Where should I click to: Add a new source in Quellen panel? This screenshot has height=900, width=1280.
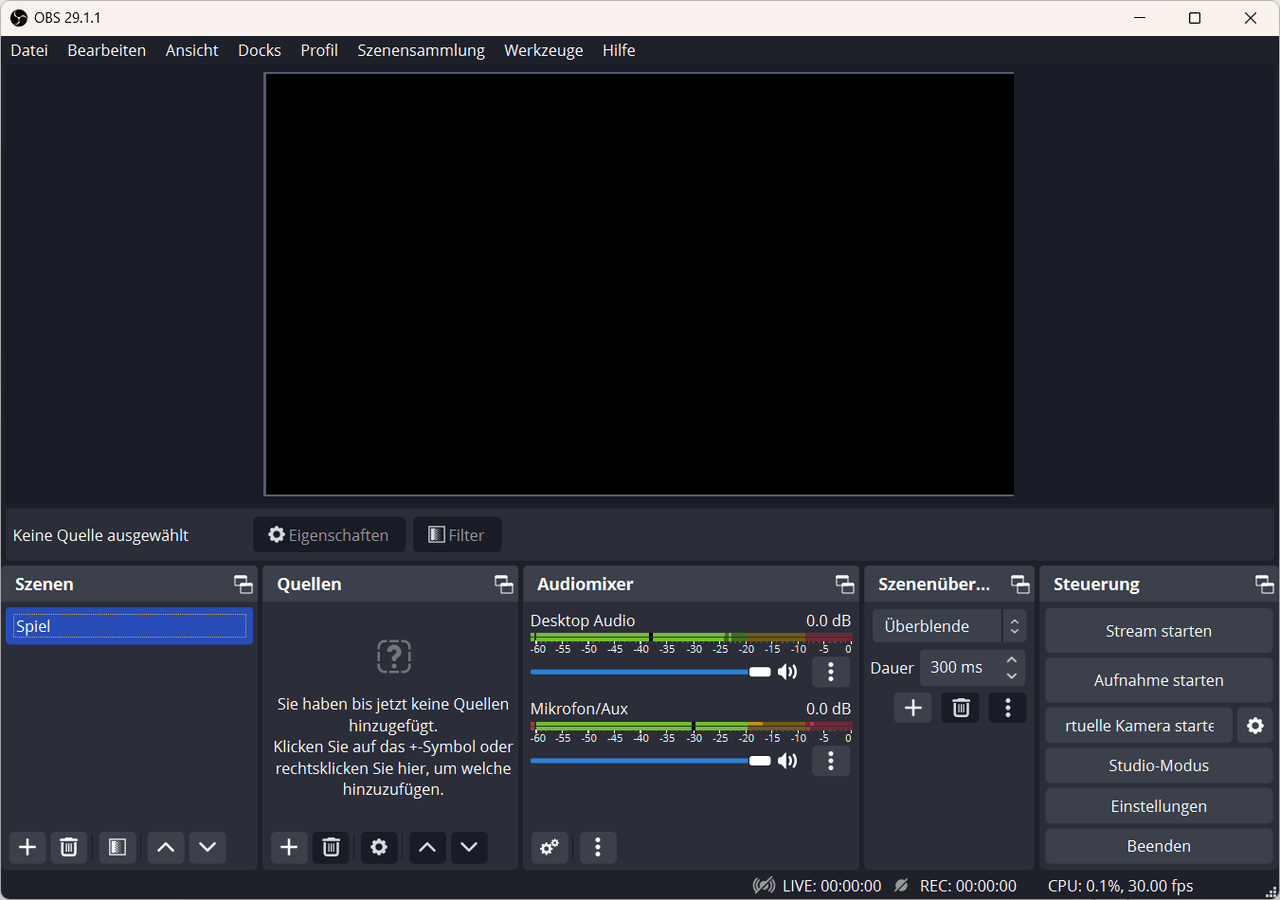point(289,847)
